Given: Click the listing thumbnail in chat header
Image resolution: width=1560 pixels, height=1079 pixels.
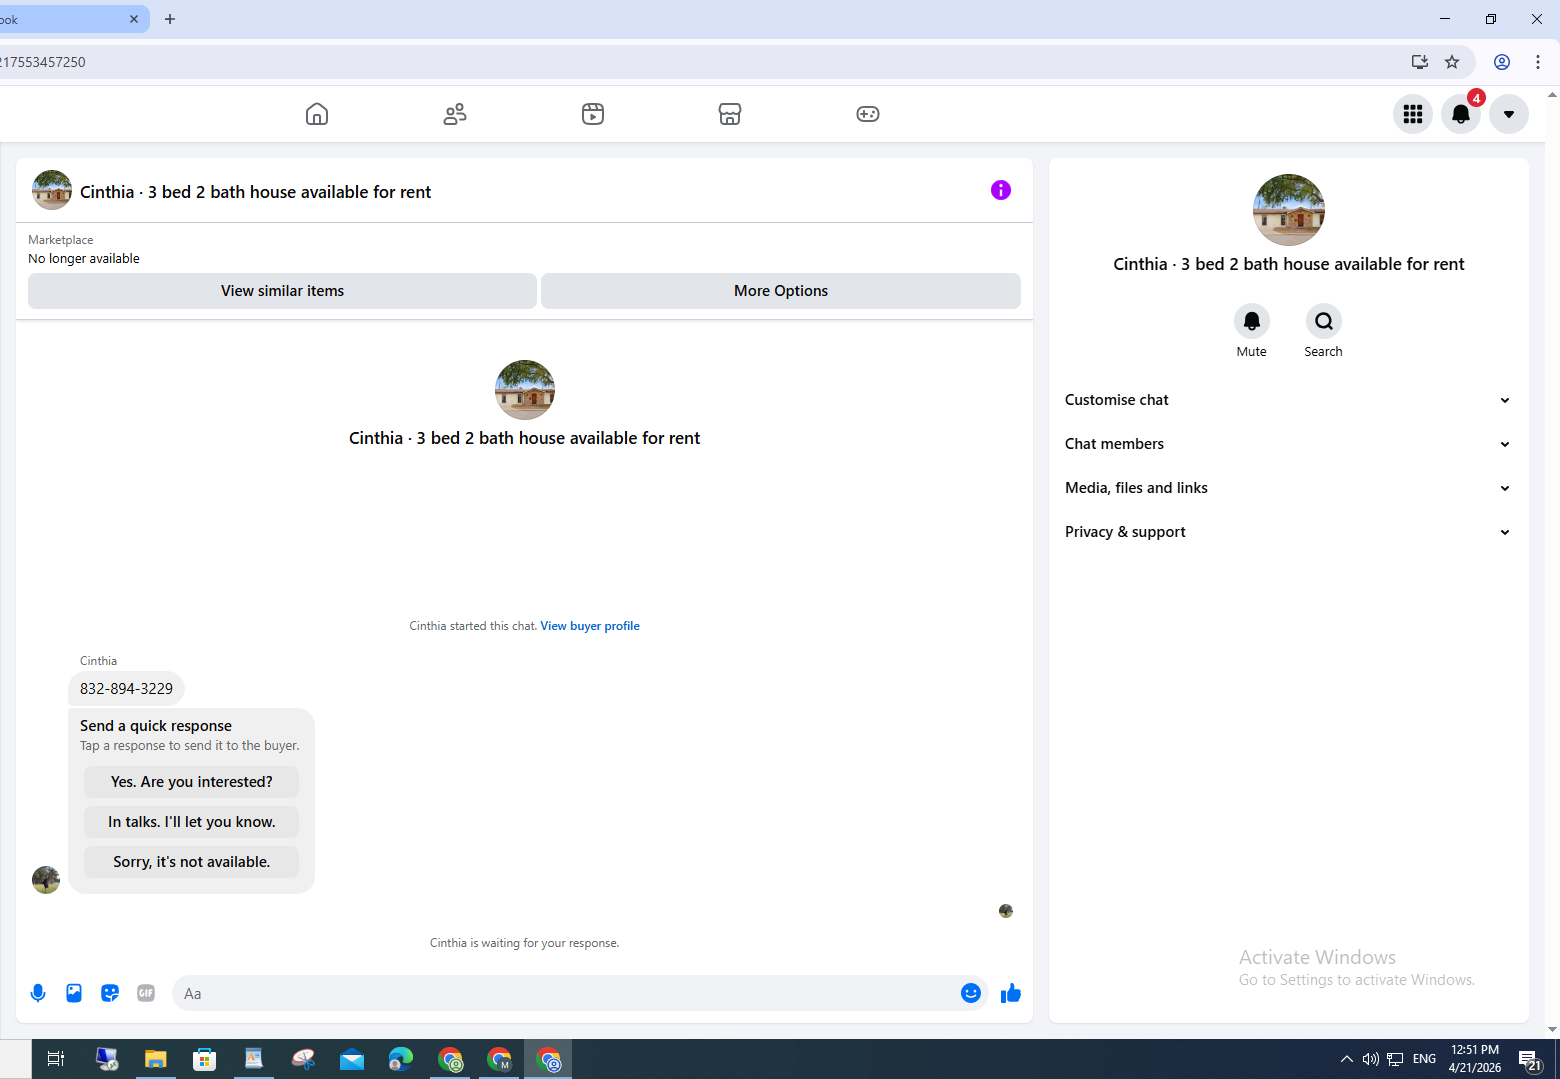Looking at the screenshot, I should 52,190.
